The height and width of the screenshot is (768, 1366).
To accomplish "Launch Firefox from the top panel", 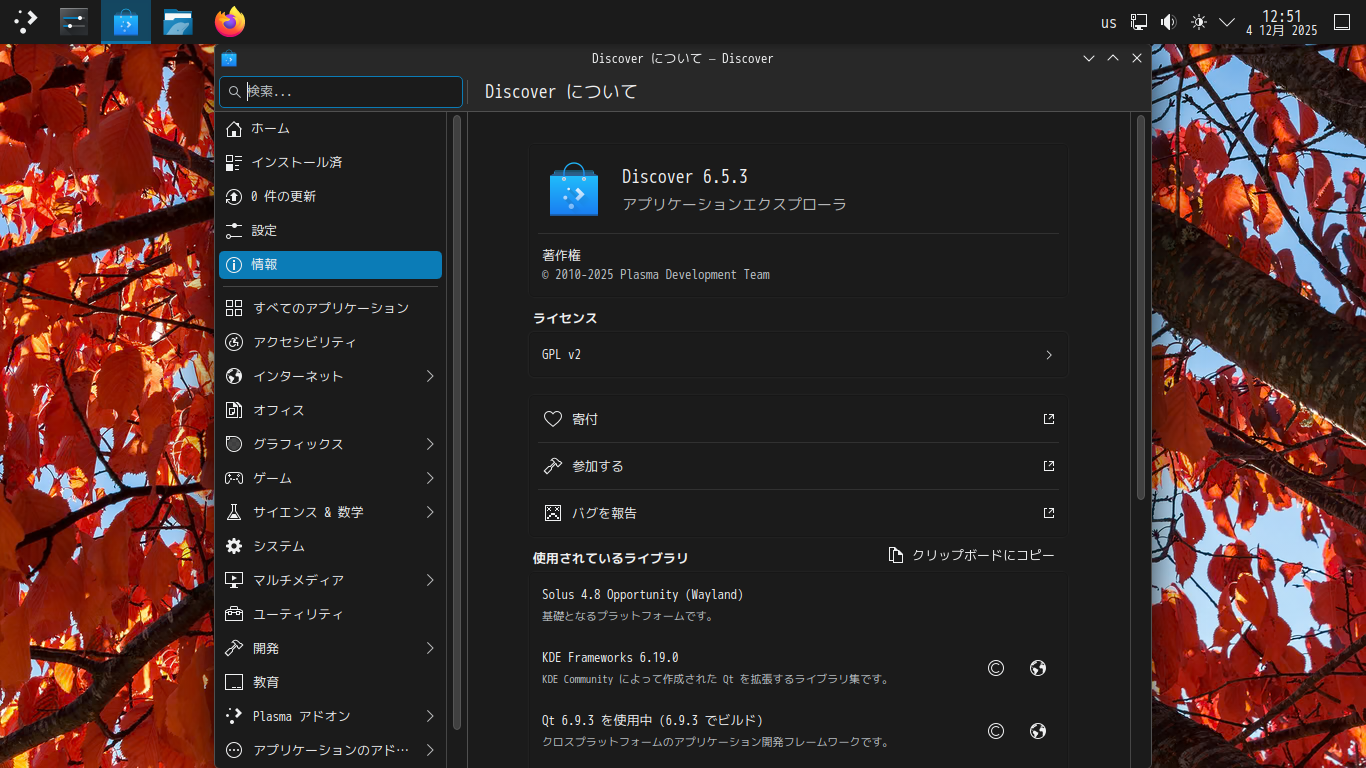I will point(230,21).
